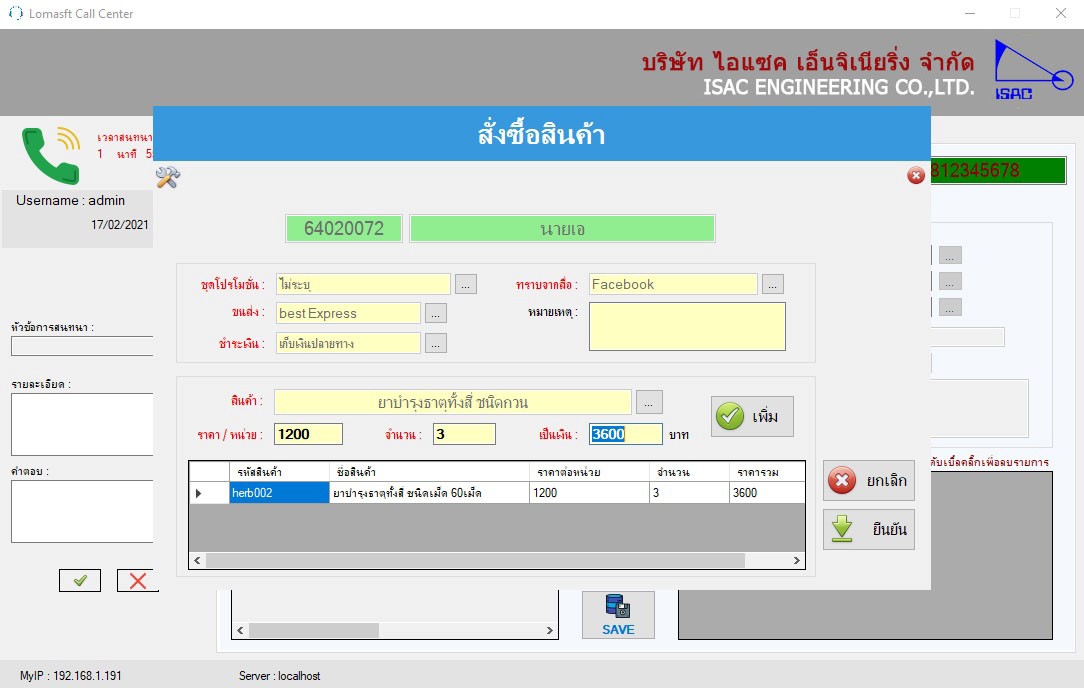Click the ราคา / หน่วย price field

click(x=308, y=434)
